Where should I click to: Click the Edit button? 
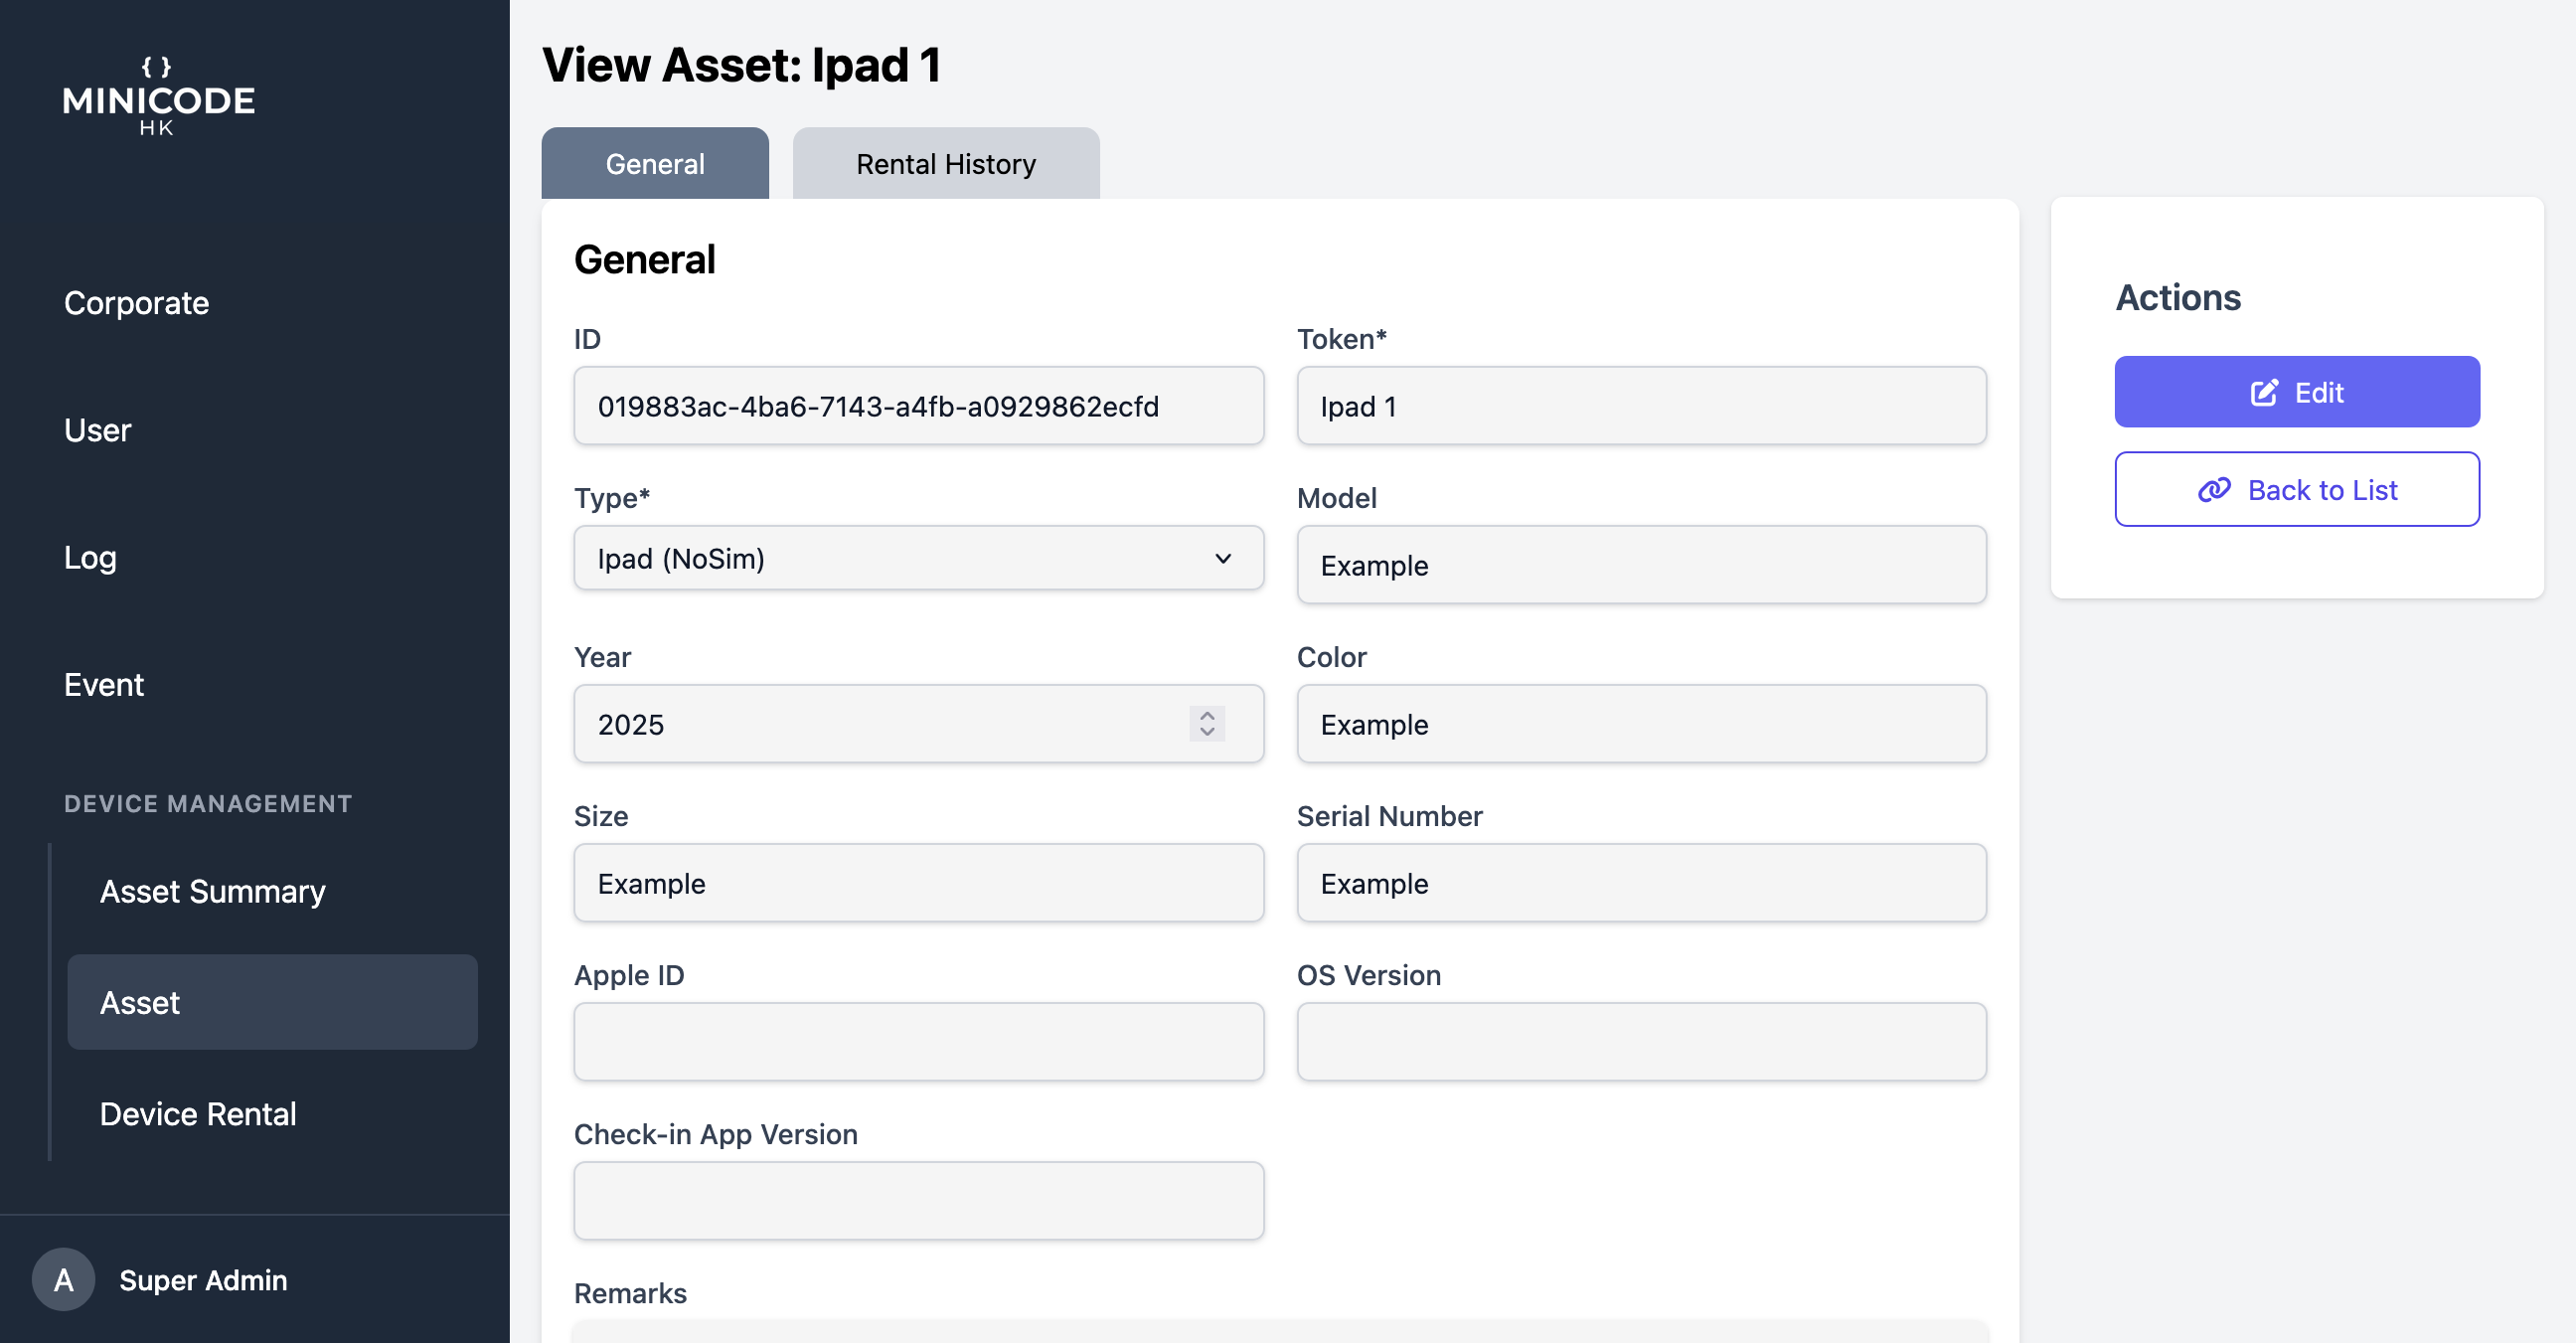[x=2297, y=392]
